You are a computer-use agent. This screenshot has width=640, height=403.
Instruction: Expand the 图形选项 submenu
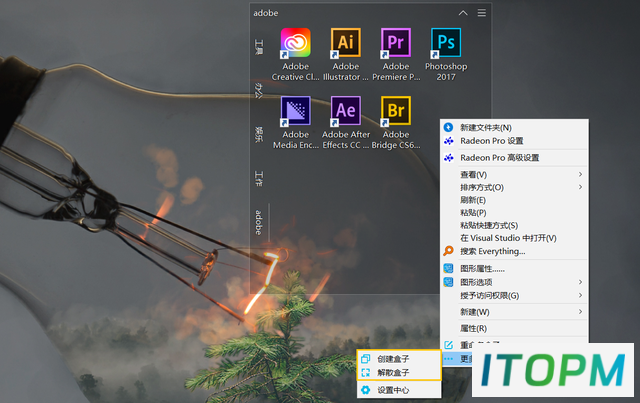point(514,282)
